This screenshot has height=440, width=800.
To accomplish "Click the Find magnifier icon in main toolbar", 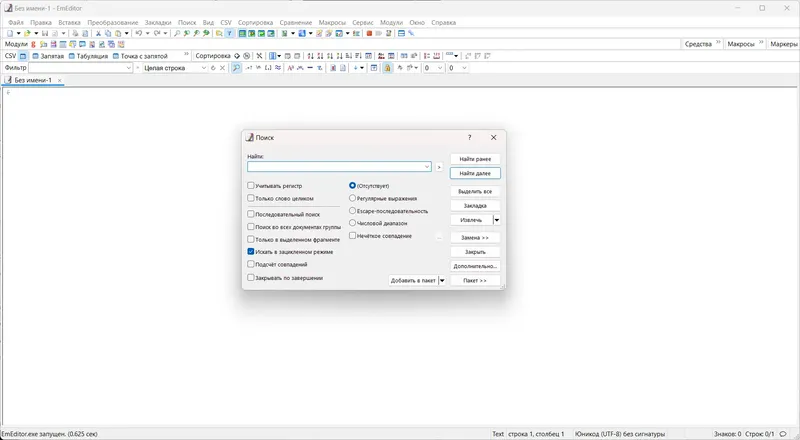I will [x=177, y=33].
